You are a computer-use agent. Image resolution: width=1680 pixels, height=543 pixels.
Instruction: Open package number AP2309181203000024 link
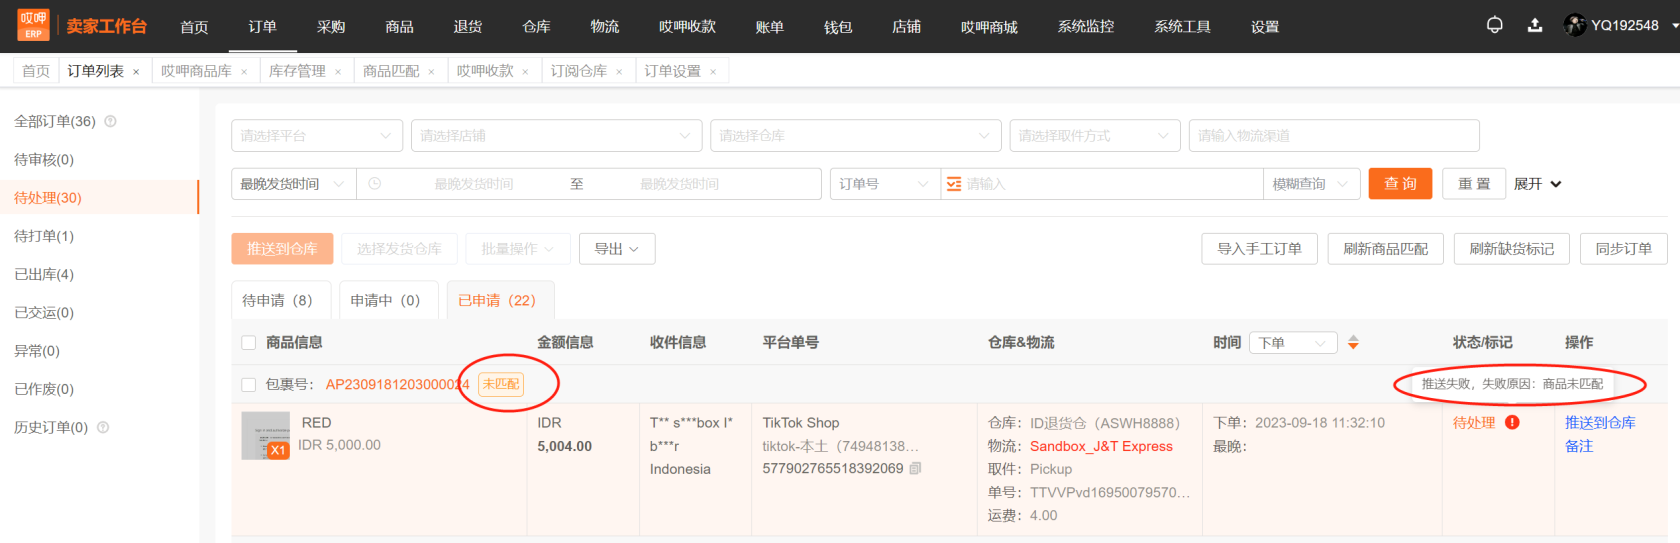pos(397,385)
